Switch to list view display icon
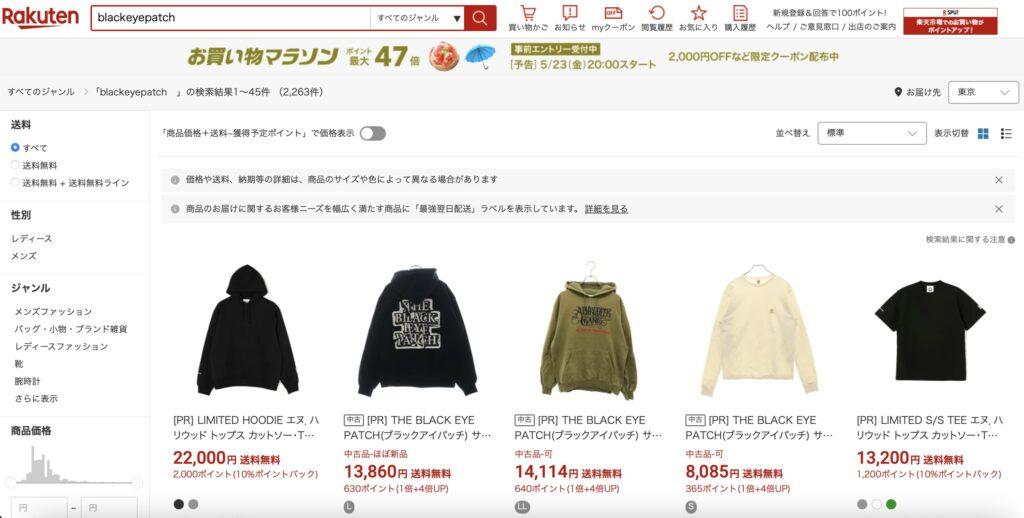The height and width of the screenshot is (518, 1024). point(1006,133)
